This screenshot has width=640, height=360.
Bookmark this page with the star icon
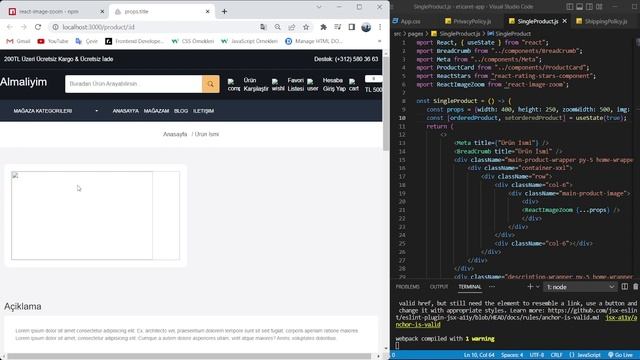pyautogui.click(x=306, y=27)
